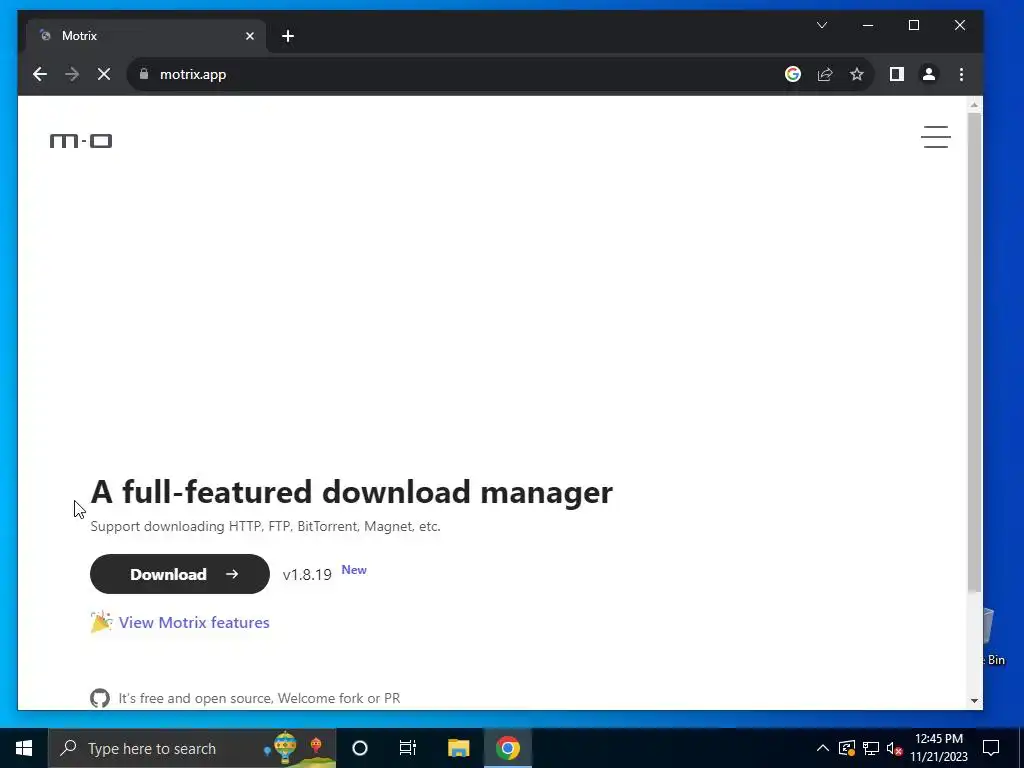Open Cortana circle icon
This screenshot has width=1024, height=768.
point(360,748)
